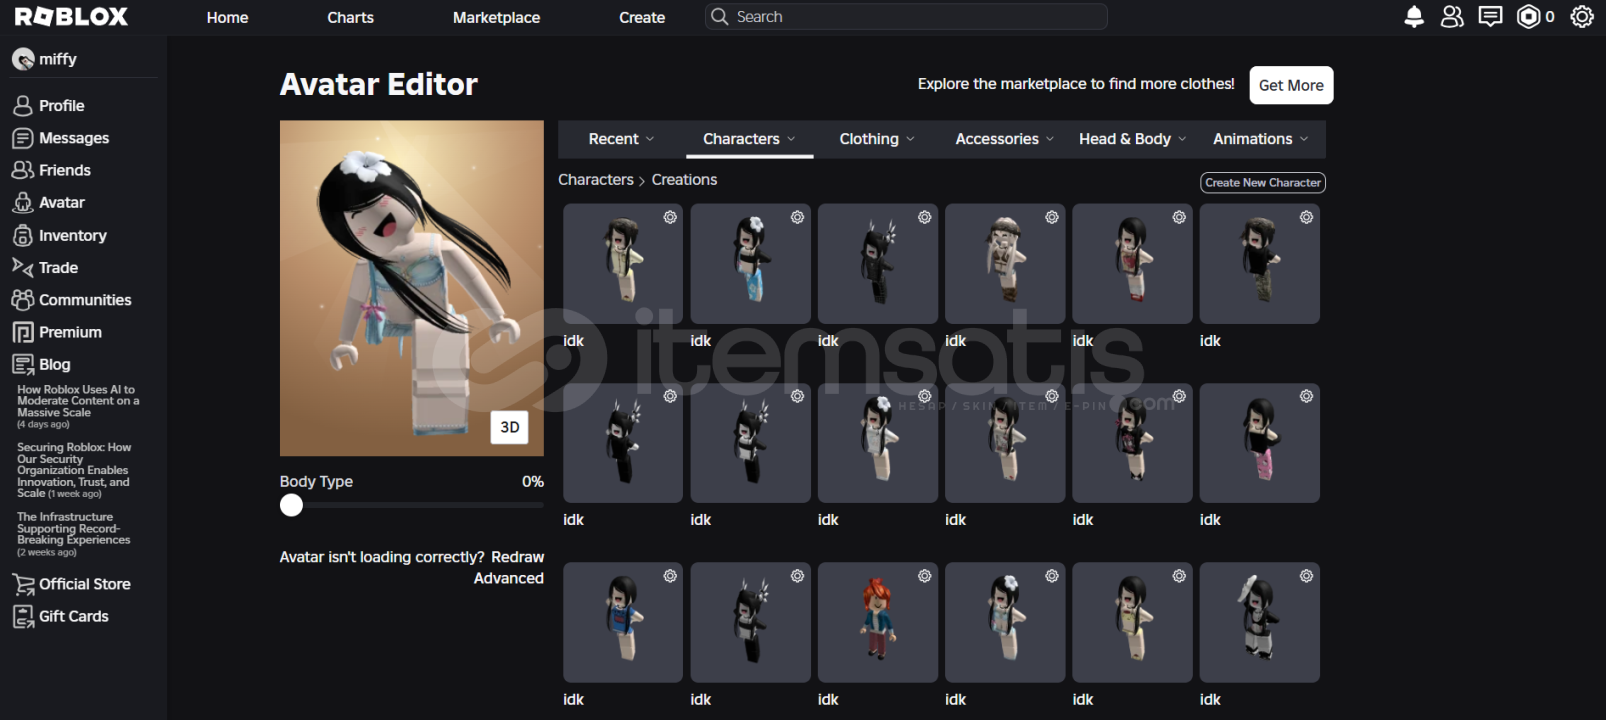The height and width of the screenshot is (720, 1606).
Task: Open gear on pink-skirt character
Action: pos(1307,396)
